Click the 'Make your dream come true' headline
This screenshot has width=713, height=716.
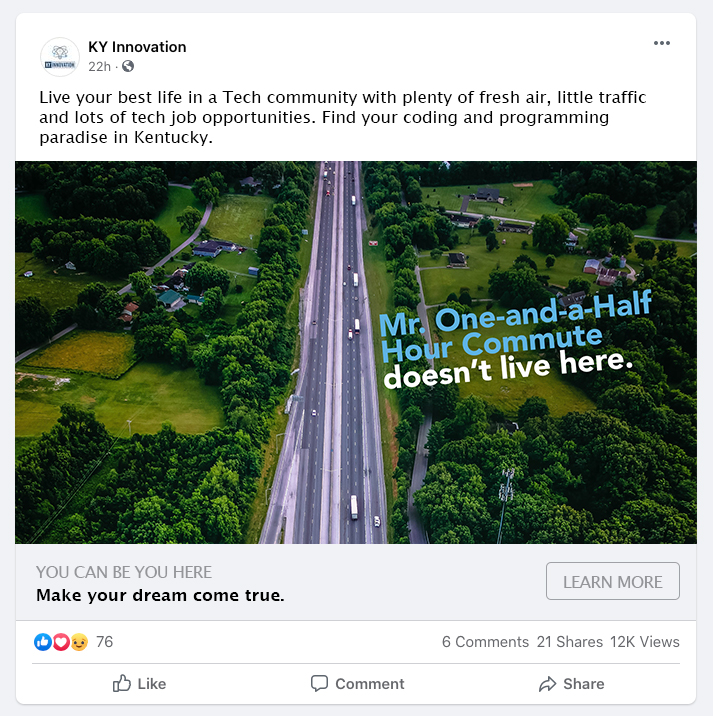point(160,595)
